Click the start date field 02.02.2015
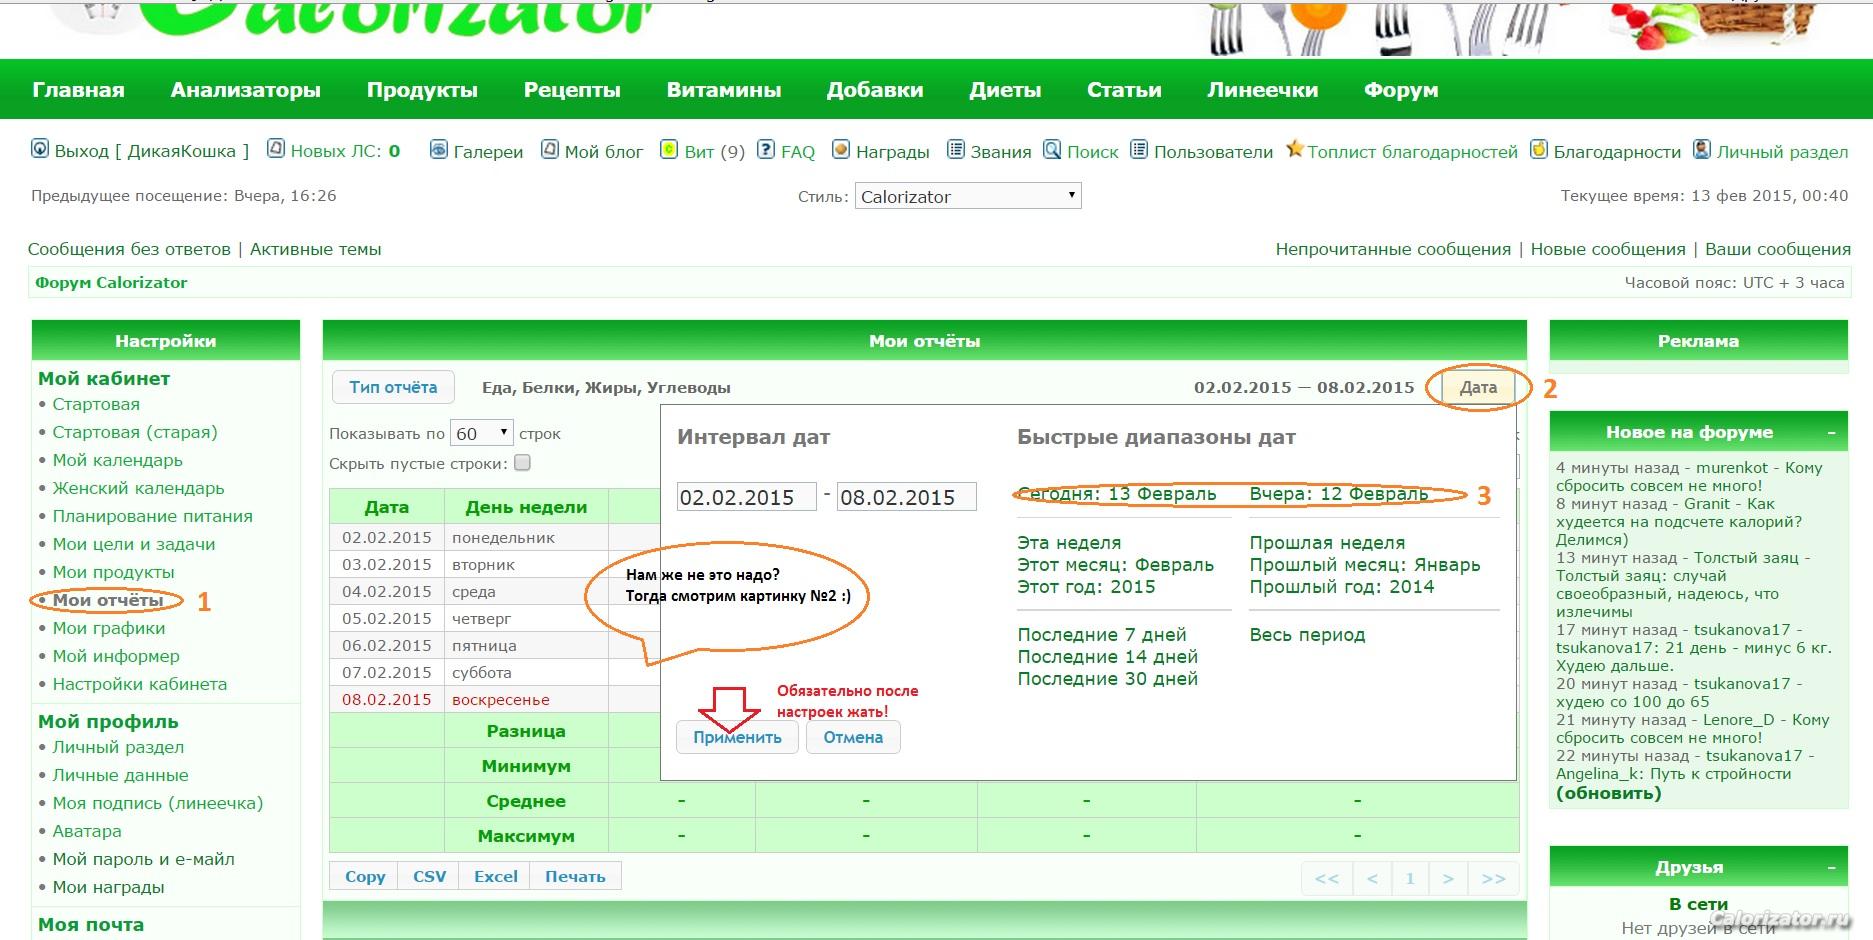 pos(746,497)
